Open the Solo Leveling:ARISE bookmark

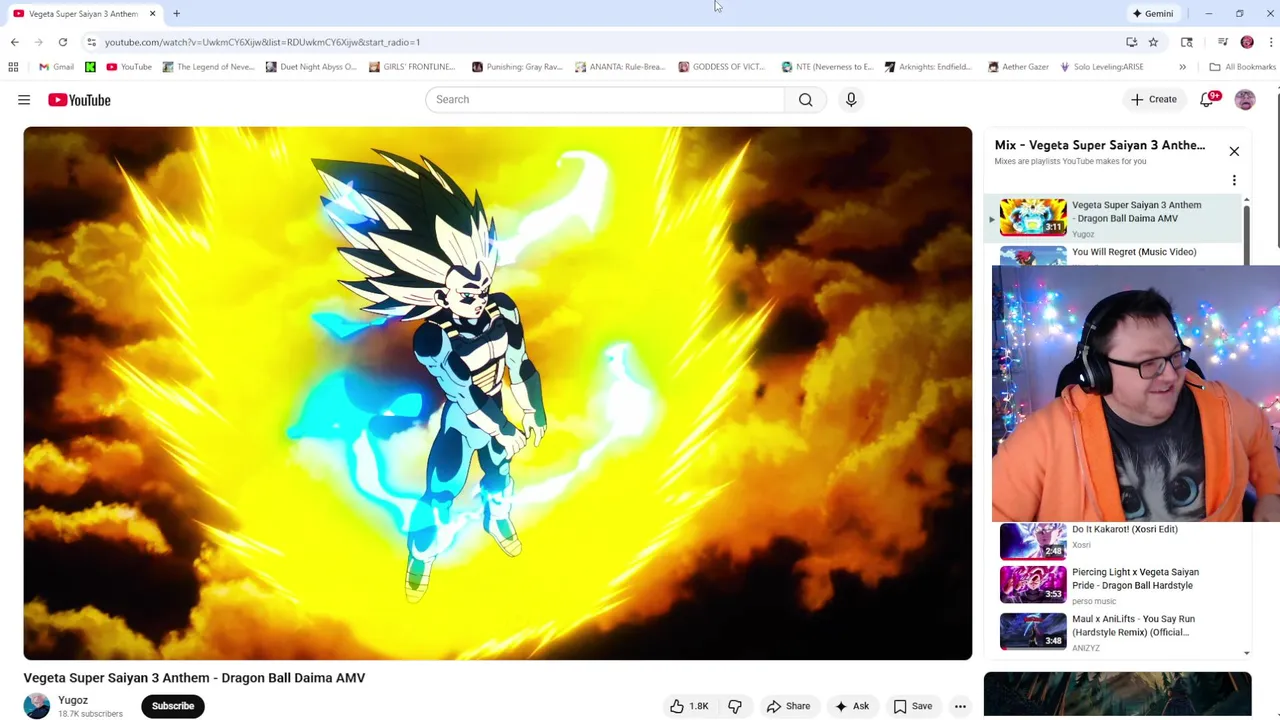(1101, 67)
